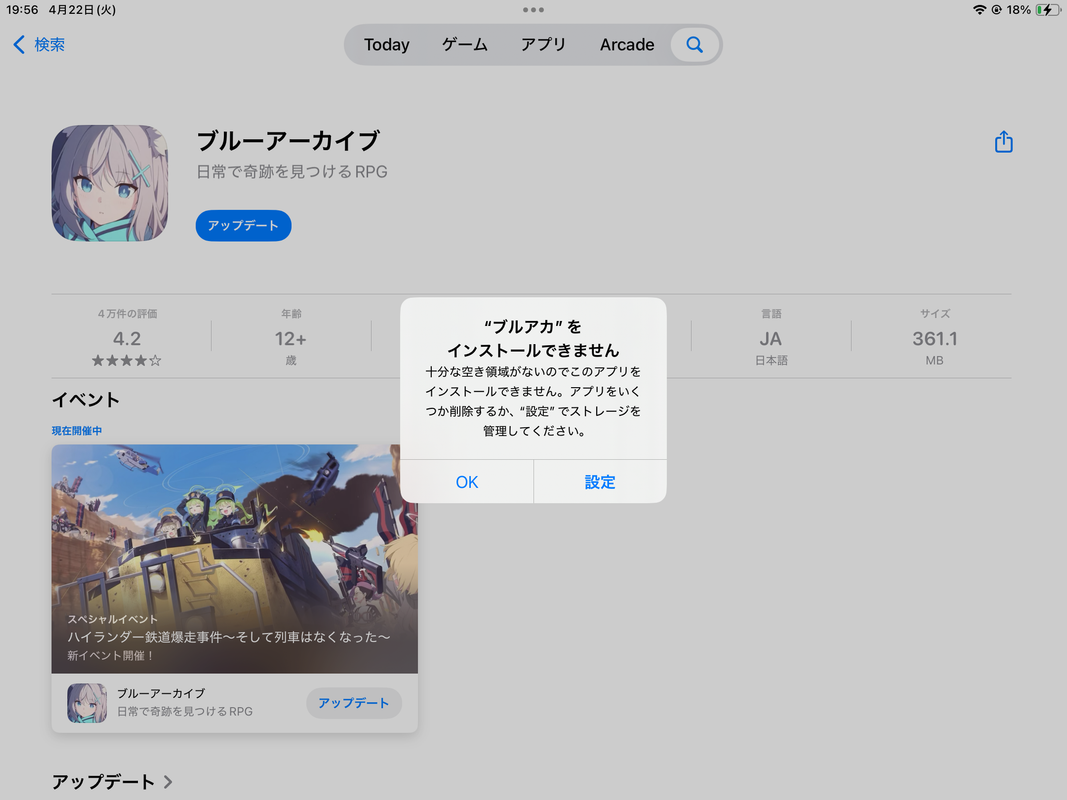Image resolution: width=1067 pixels, height=800 pixels.
Task: Tap the orientation lock status icon
Action: click(x=997, y=10)
